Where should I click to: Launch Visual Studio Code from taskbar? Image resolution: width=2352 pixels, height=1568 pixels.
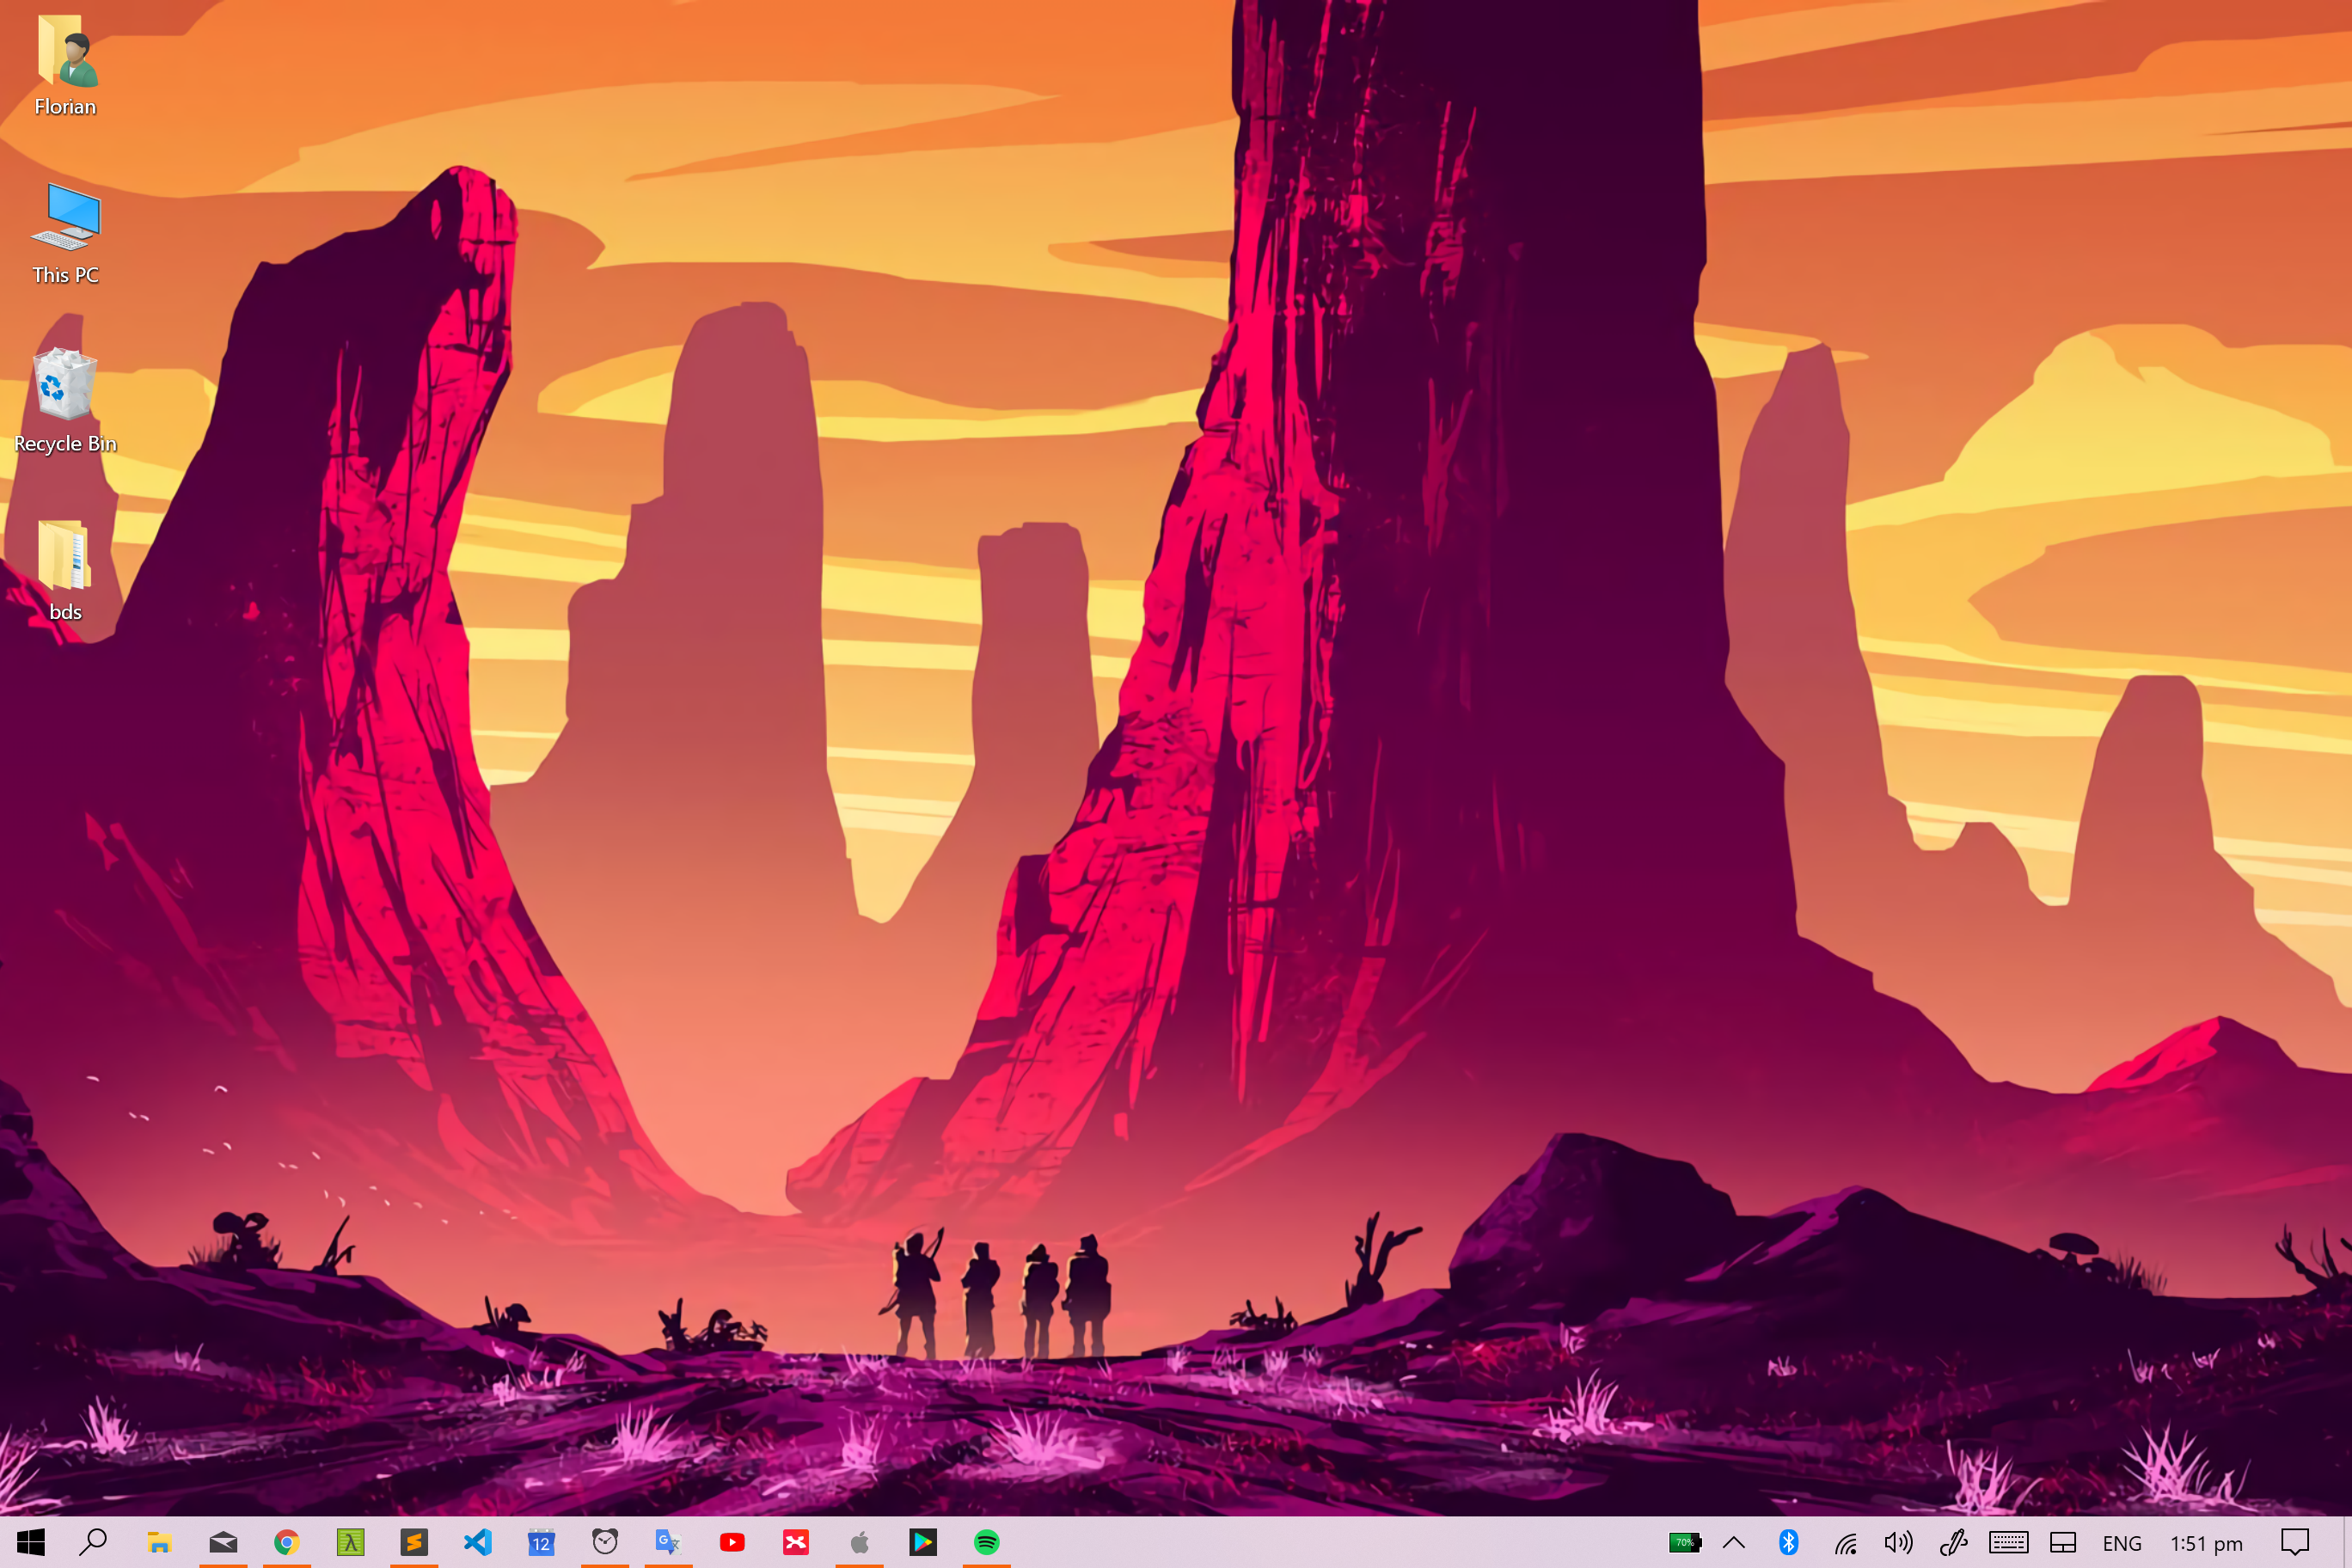478,1542
